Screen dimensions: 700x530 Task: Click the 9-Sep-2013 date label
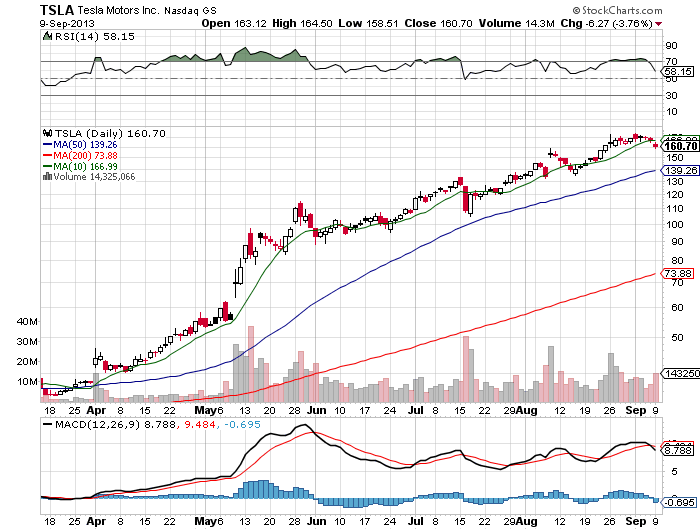[x=67, y=24]
